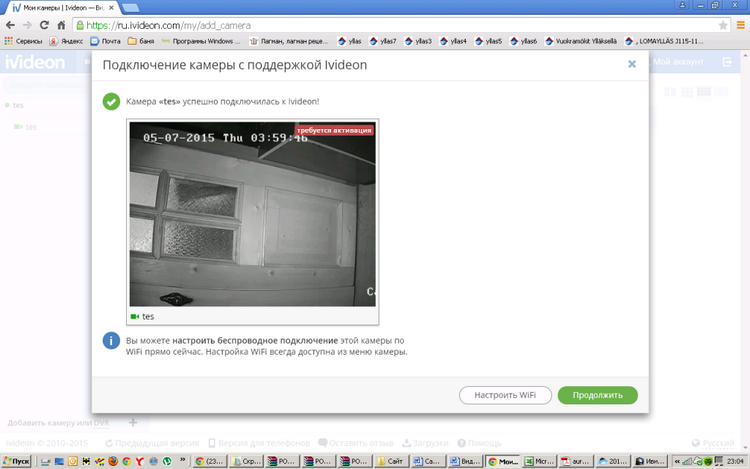
Task: Open the LOMAYLLÄS J115-11 bookmark
Action: pos(664,41)
